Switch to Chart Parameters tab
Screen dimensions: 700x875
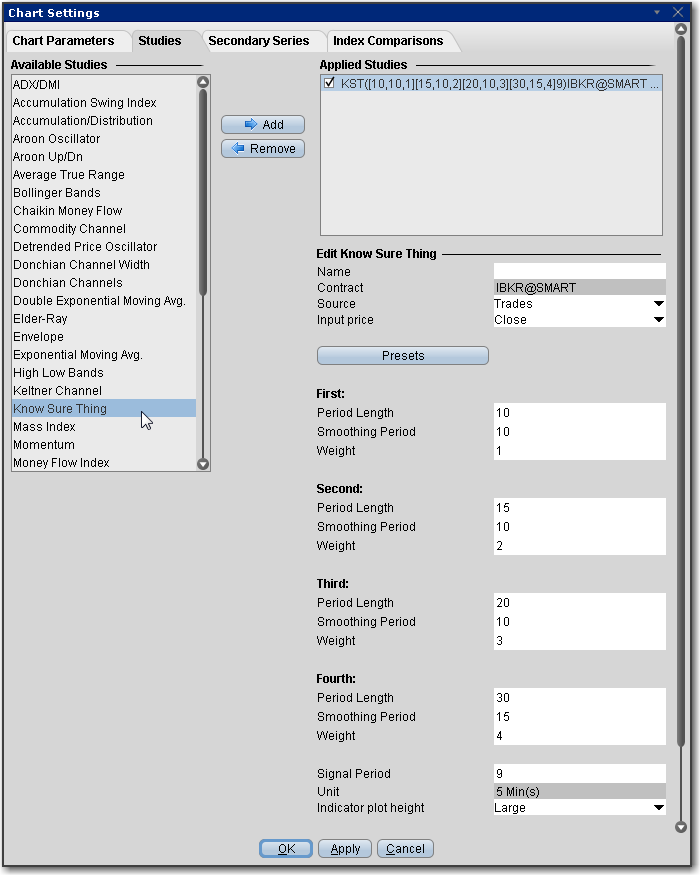coord(62,41)
